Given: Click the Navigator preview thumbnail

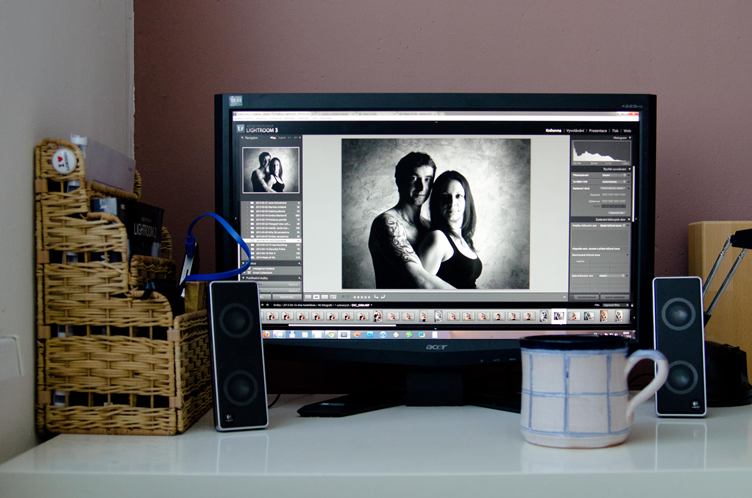Looking at the screenshot, I should [x=270, y=170].
